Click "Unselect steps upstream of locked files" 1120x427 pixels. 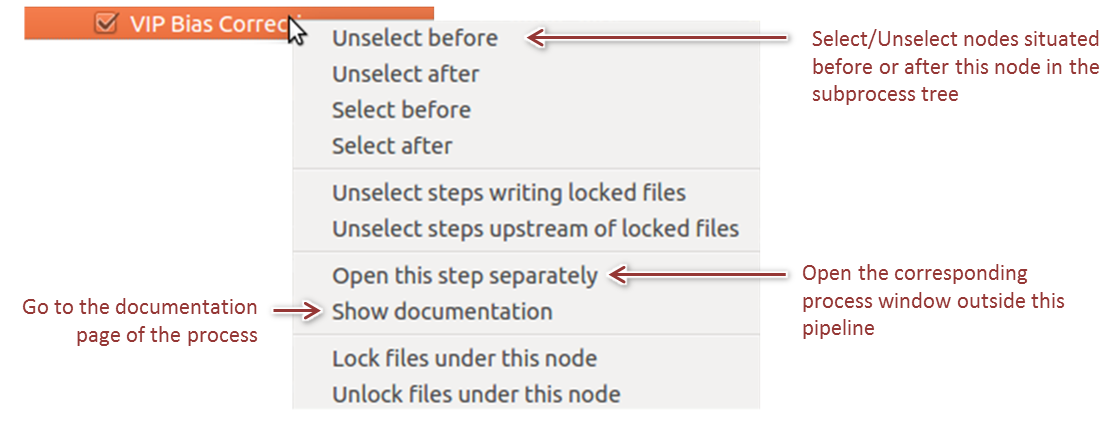click(535, 228)
